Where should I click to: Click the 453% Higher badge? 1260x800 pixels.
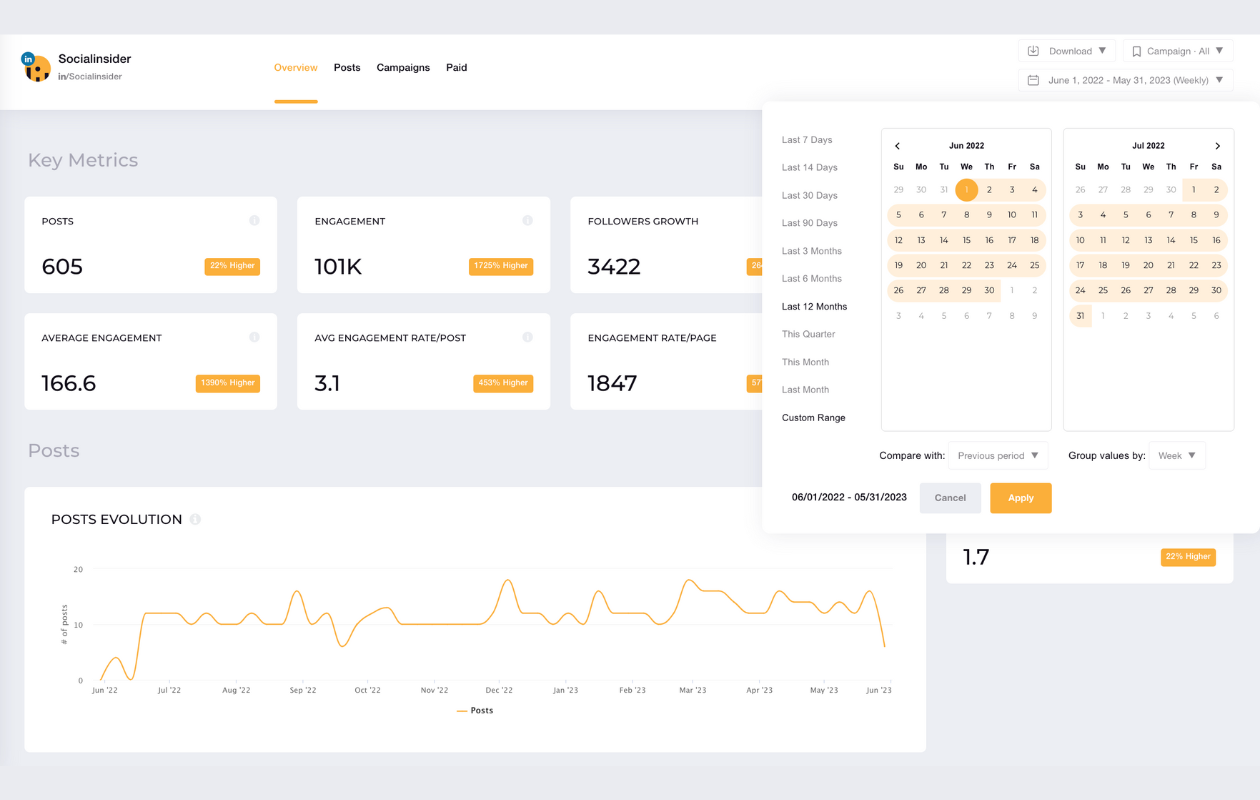[x=504, y=383]
